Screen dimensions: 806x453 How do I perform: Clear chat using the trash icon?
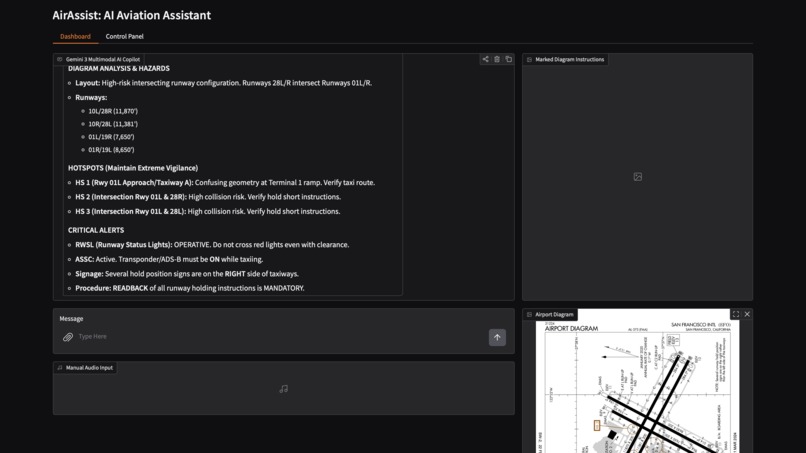pyautogui.click(x=497, y=59)
